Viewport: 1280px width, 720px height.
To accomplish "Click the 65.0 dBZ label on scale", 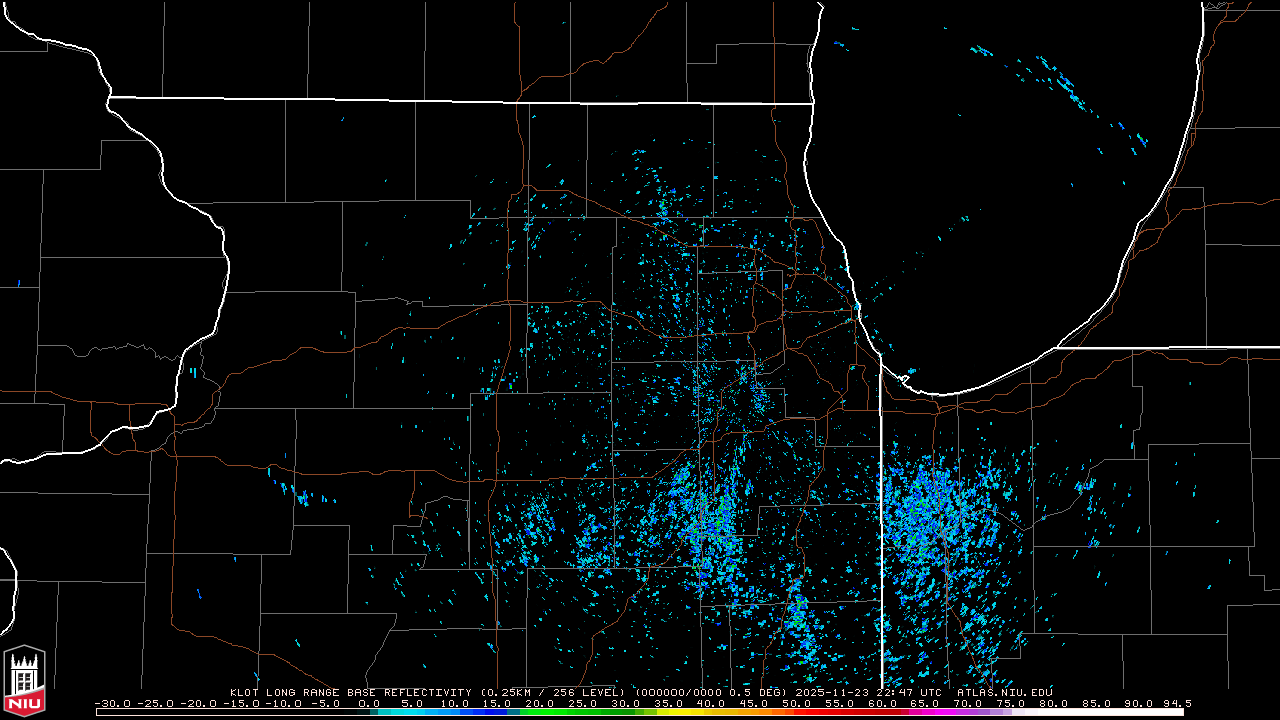I will coord(924,704).
